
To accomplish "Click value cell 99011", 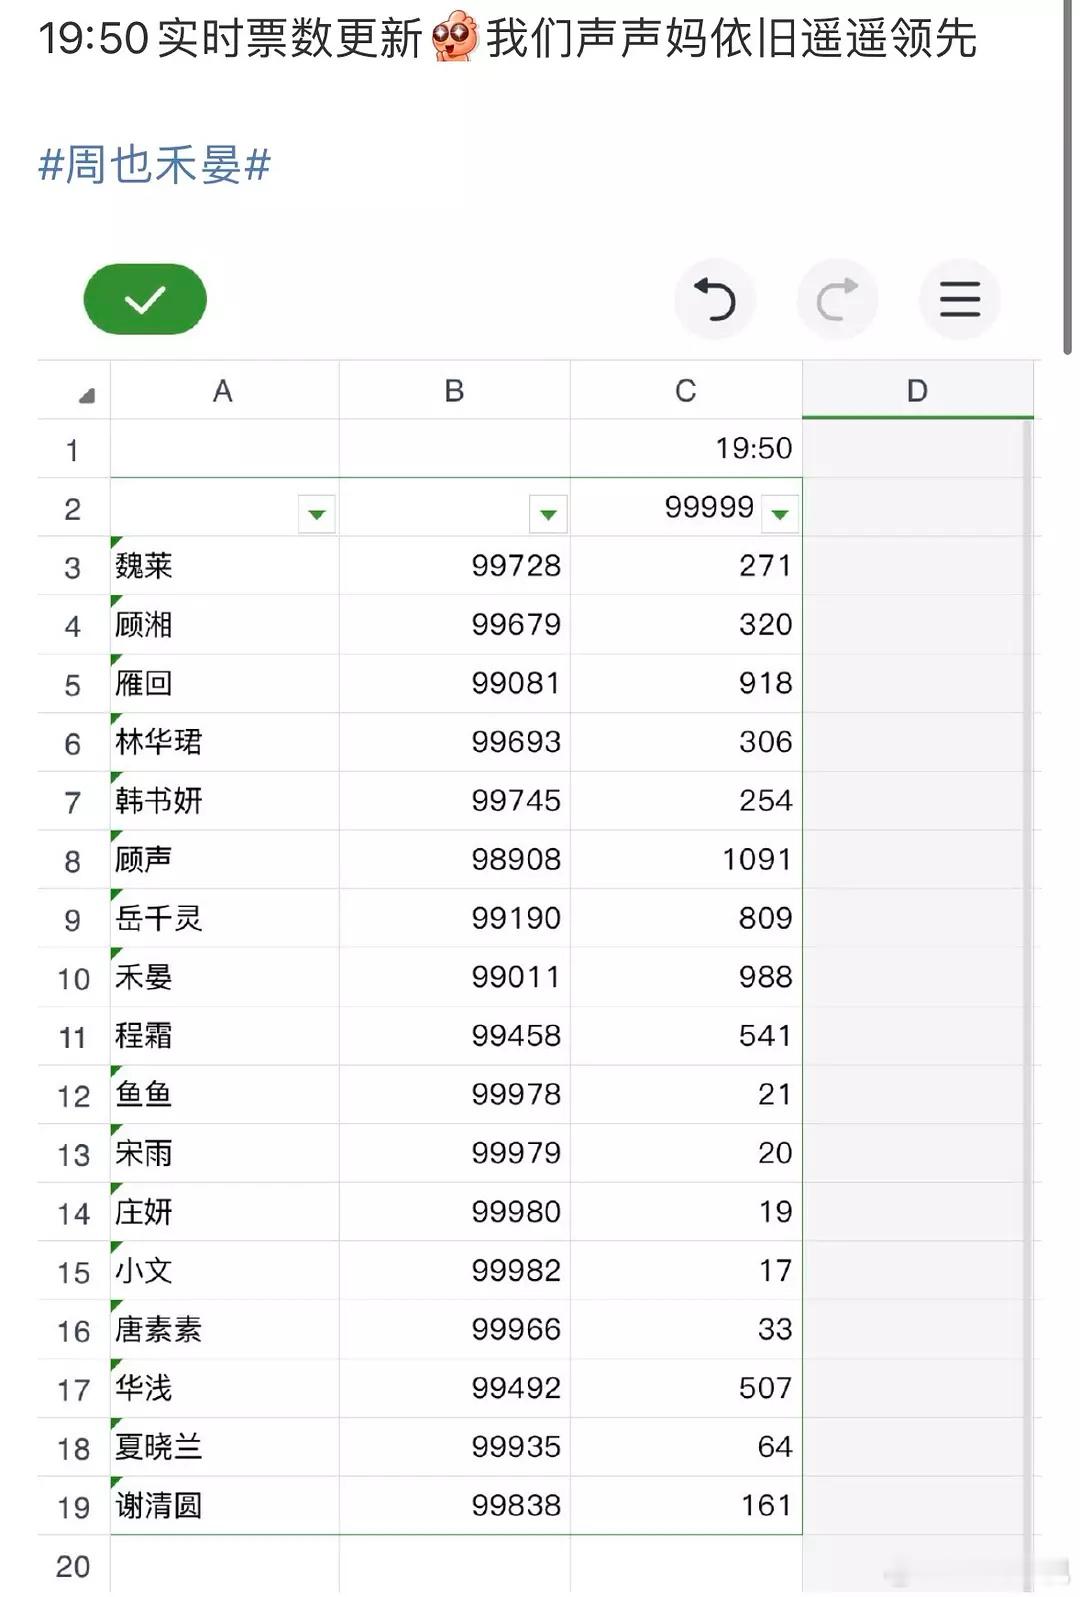I will (455, 977).
